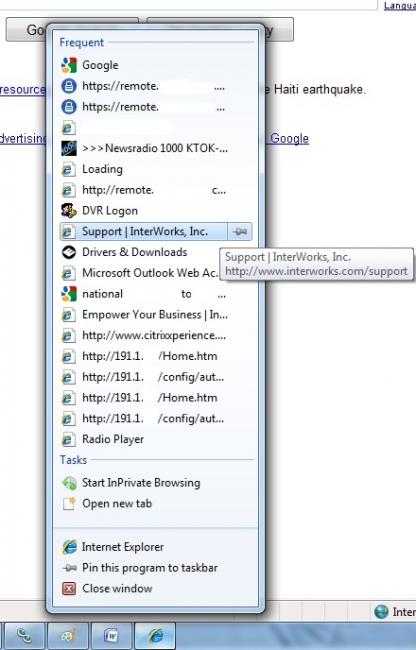
Task: Open Empower Your Business entry
Action: pos(156,315)
